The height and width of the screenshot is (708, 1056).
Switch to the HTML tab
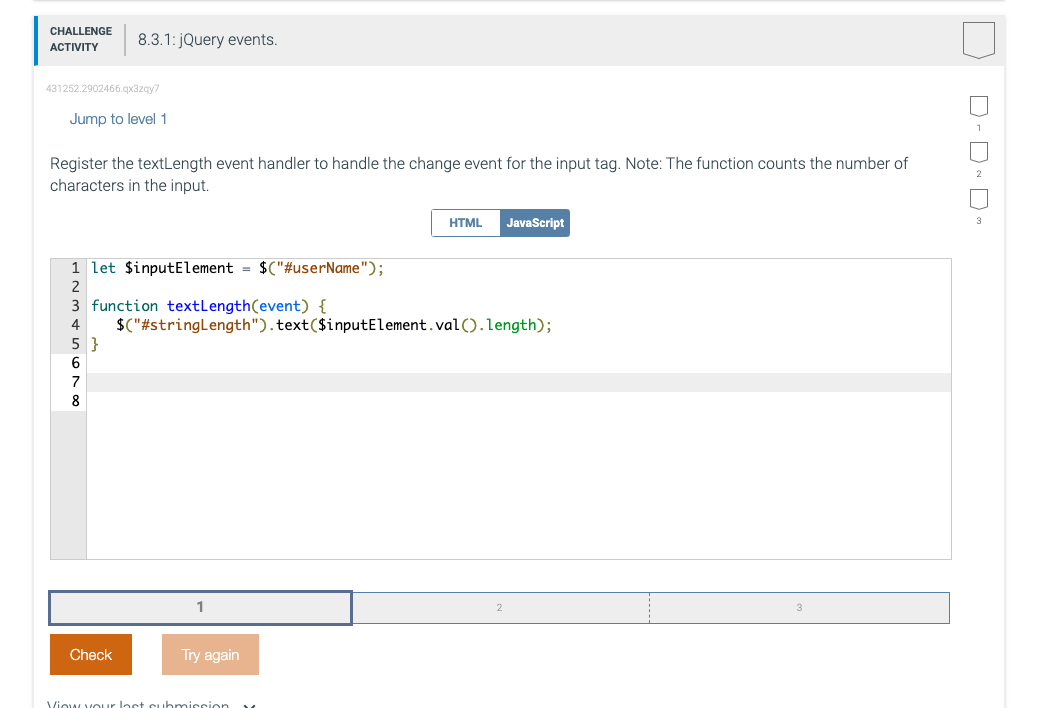pos(466,222)
